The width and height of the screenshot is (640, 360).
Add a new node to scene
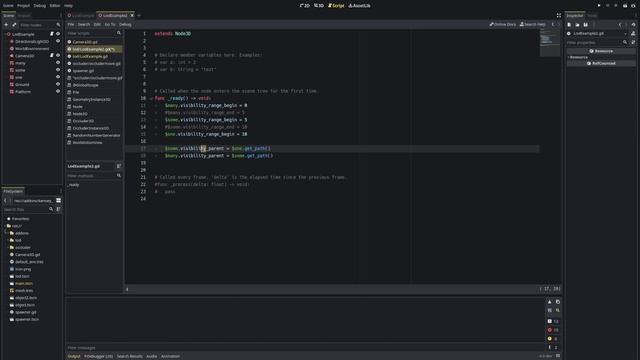tap(6, 25)
